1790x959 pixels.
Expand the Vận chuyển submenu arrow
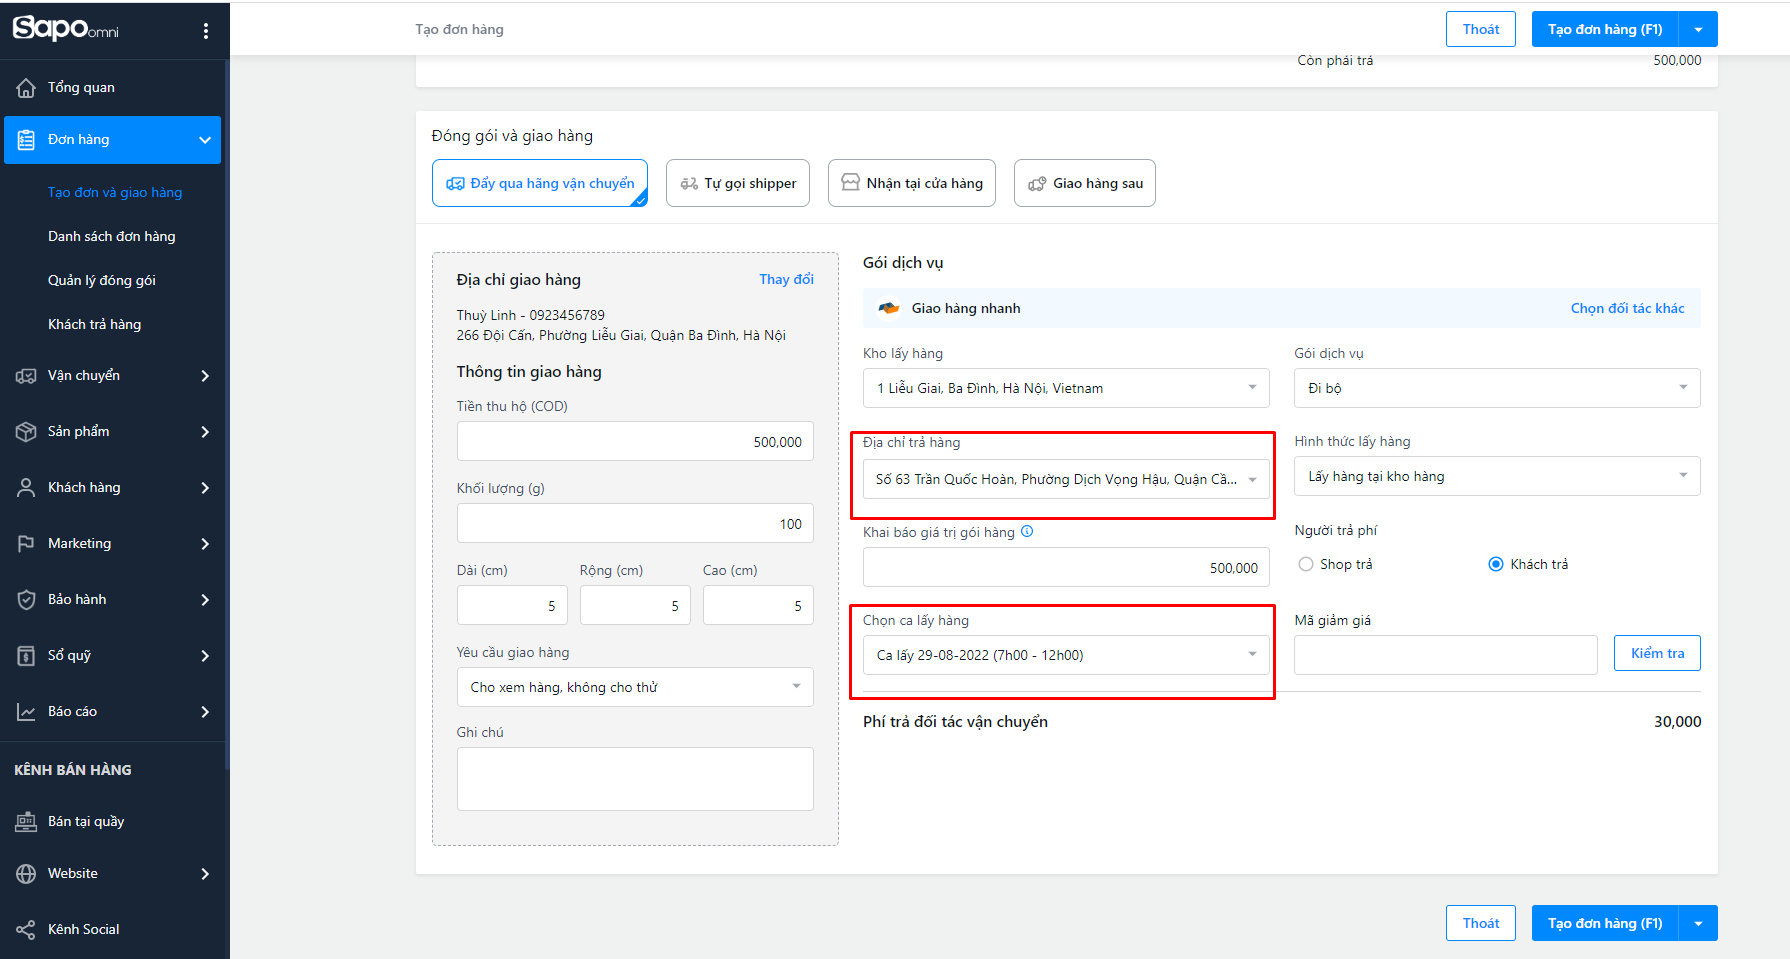click(x=205, y=376)
